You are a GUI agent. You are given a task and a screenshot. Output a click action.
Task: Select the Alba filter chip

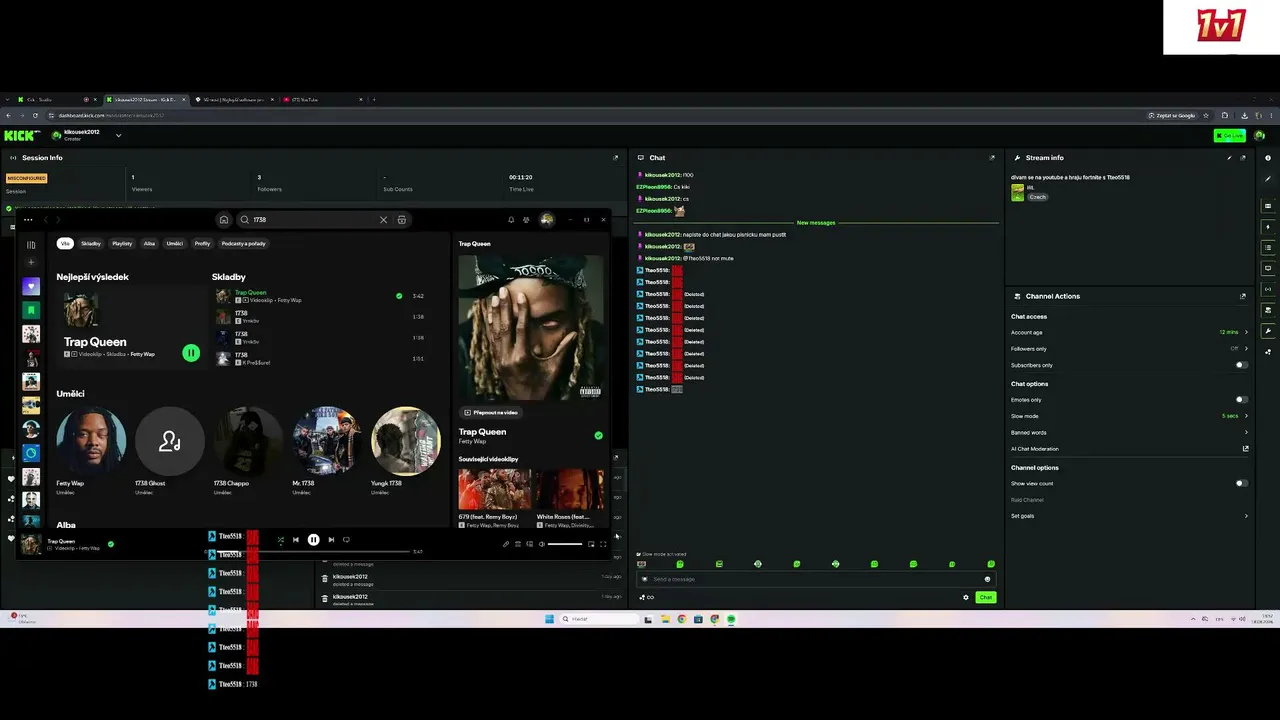coord(149,243)
